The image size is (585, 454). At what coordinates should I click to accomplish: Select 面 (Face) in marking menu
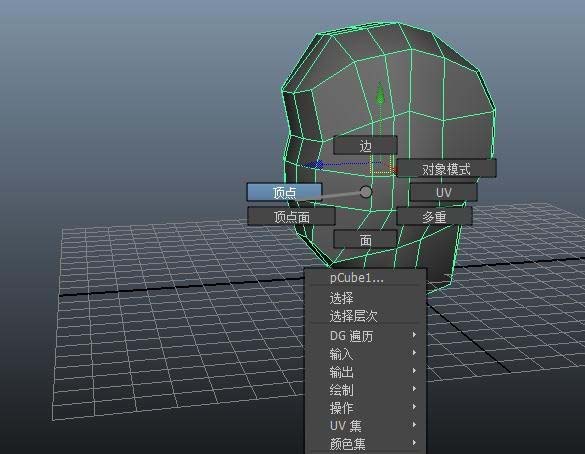(x=365, y=239)
